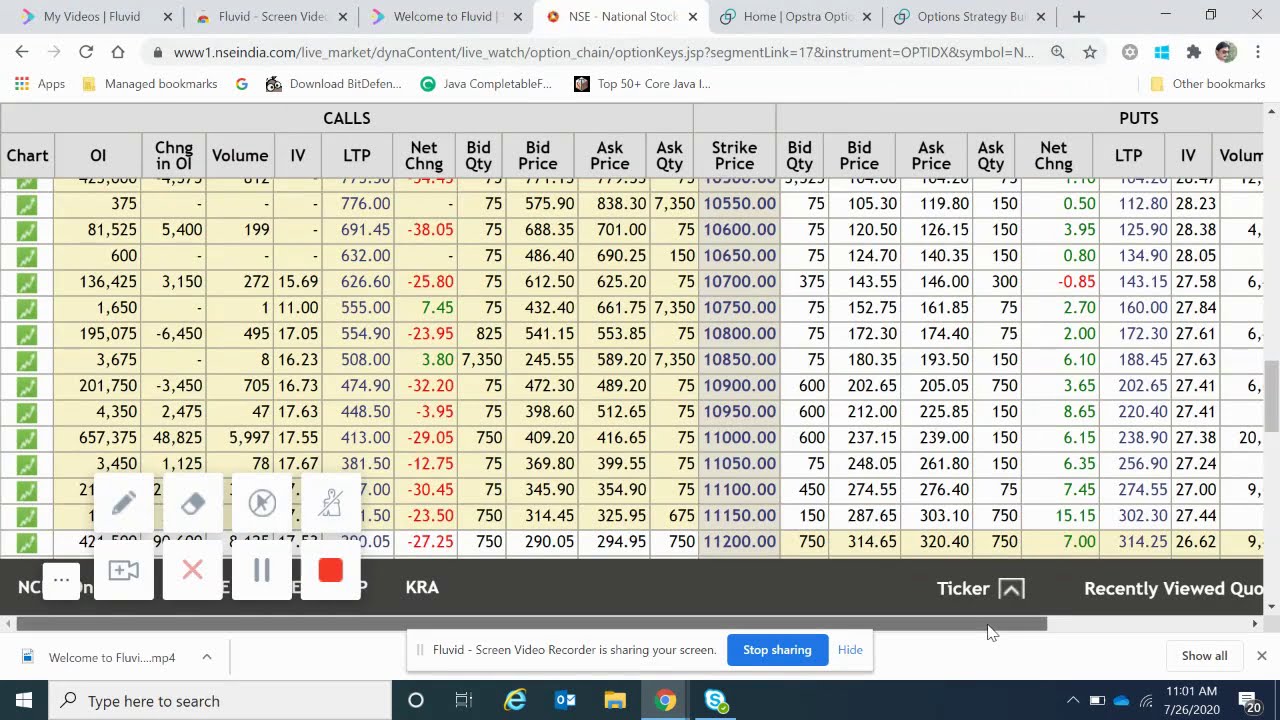The height and width of the screenshot is (720, 1280).
Task: Open Outlook from the taskbar
Action: pos(565,701)
